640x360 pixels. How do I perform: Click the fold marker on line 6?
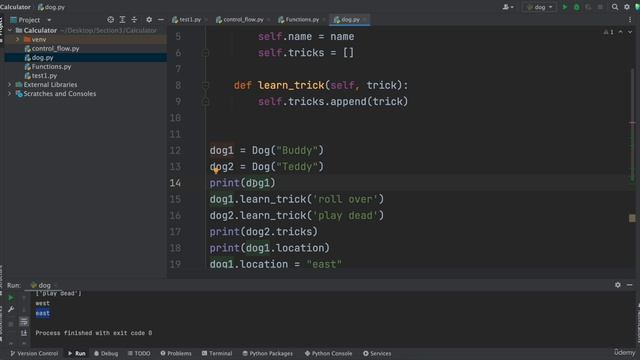(x=205, y=53)
